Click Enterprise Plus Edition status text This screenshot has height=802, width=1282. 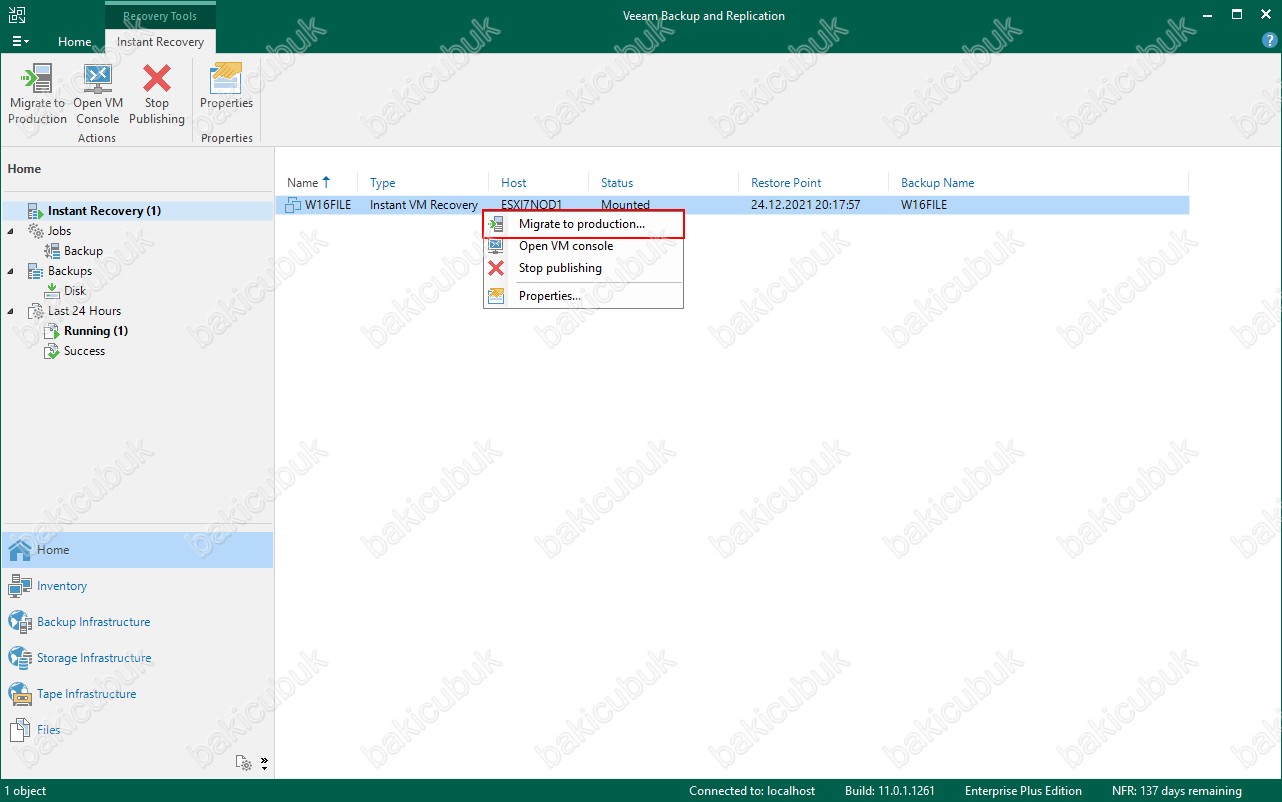1023,791
